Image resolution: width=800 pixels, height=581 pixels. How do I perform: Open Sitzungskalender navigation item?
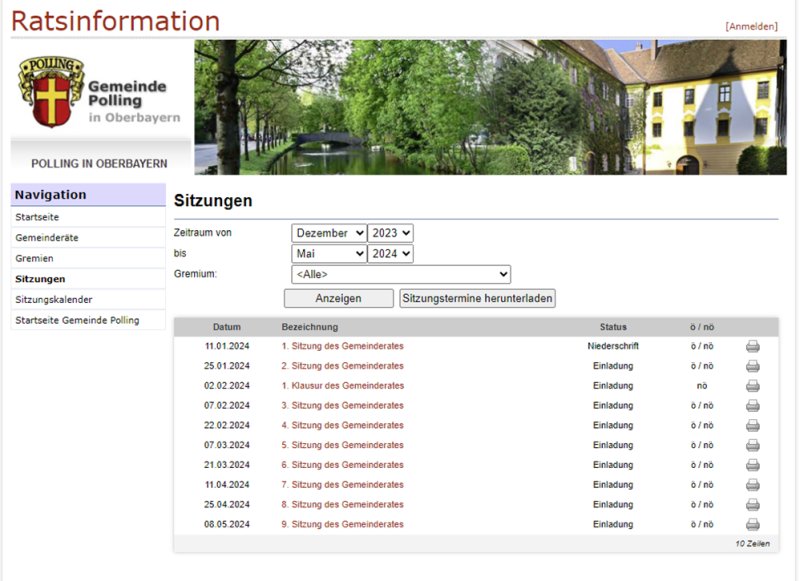point(54,300)
